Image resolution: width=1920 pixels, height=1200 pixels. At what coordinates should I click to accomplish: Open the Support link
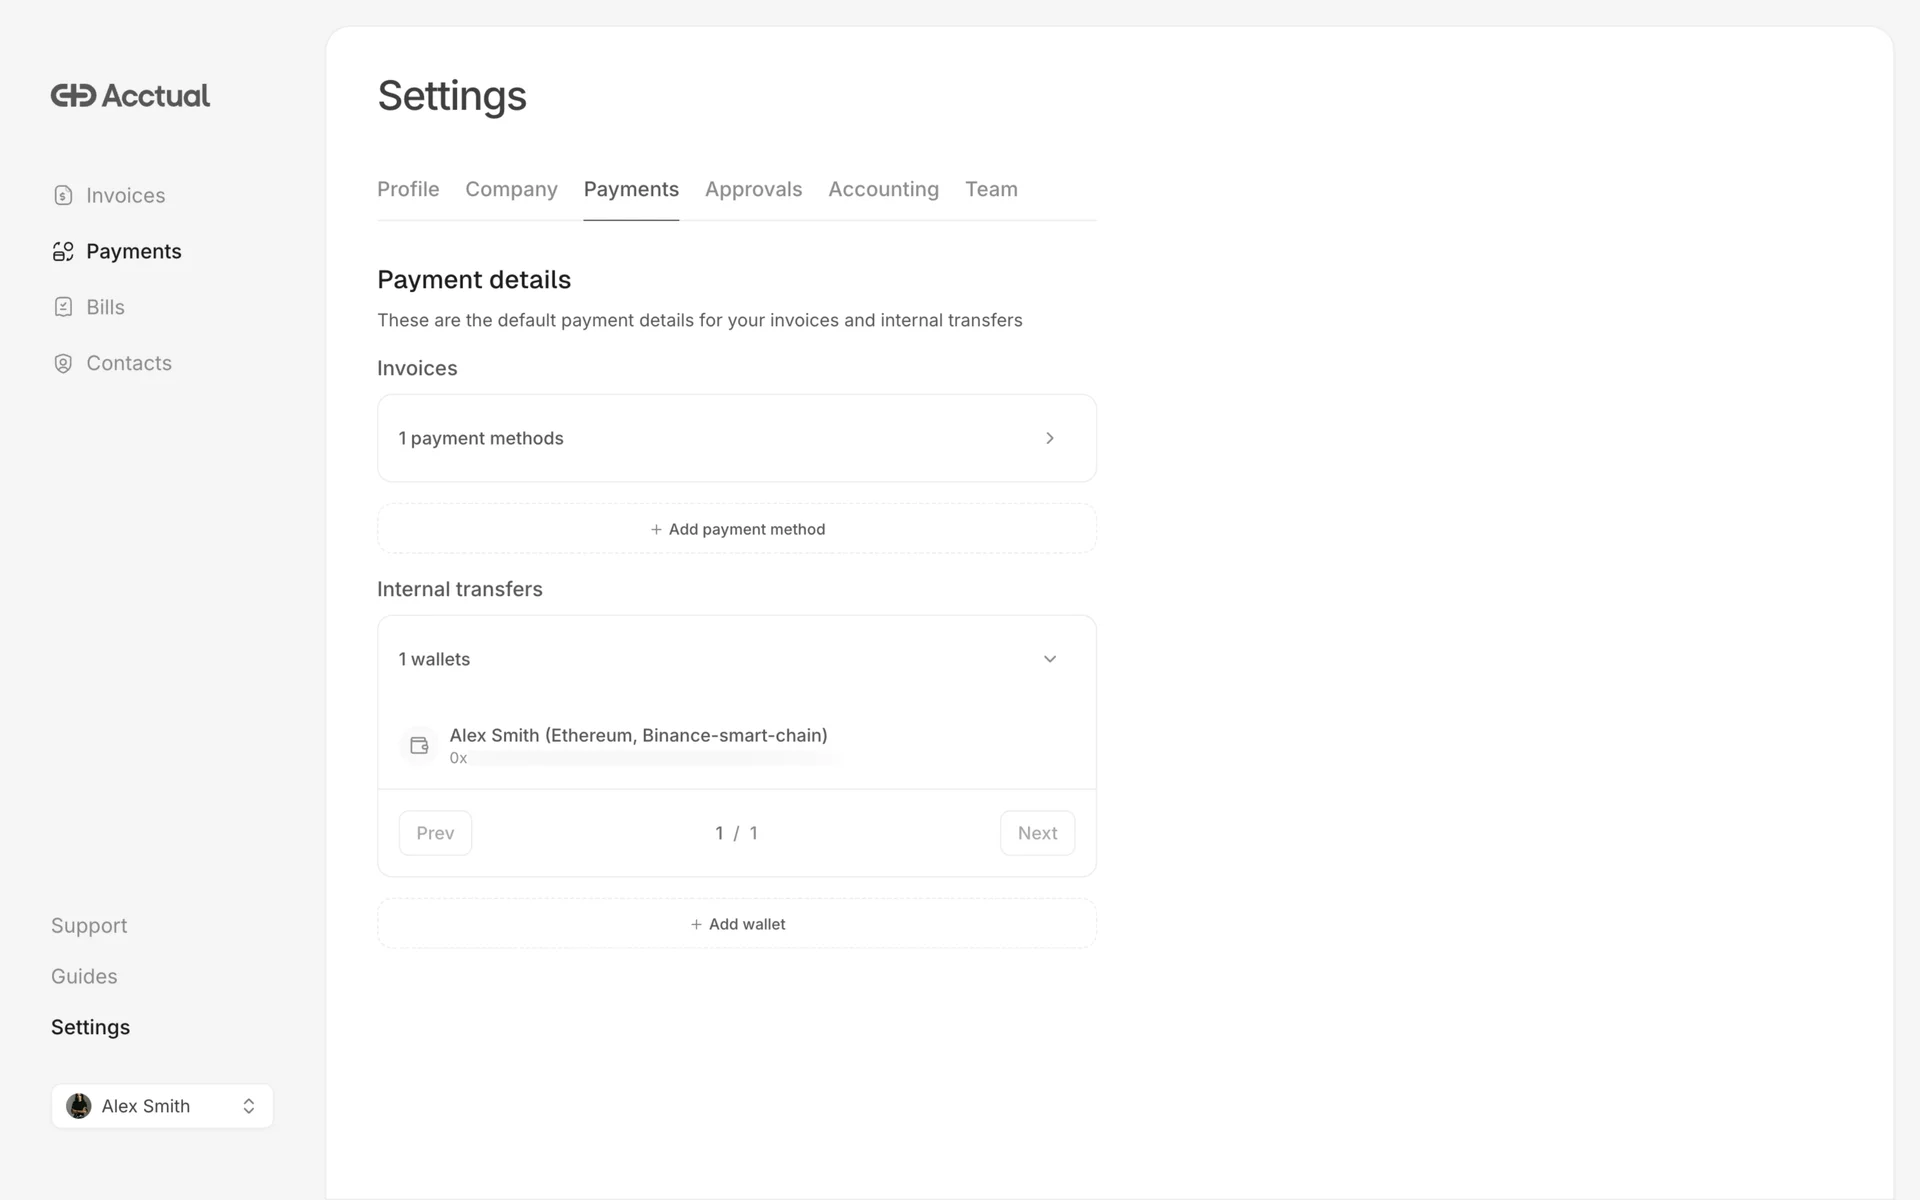coord(89,925)
